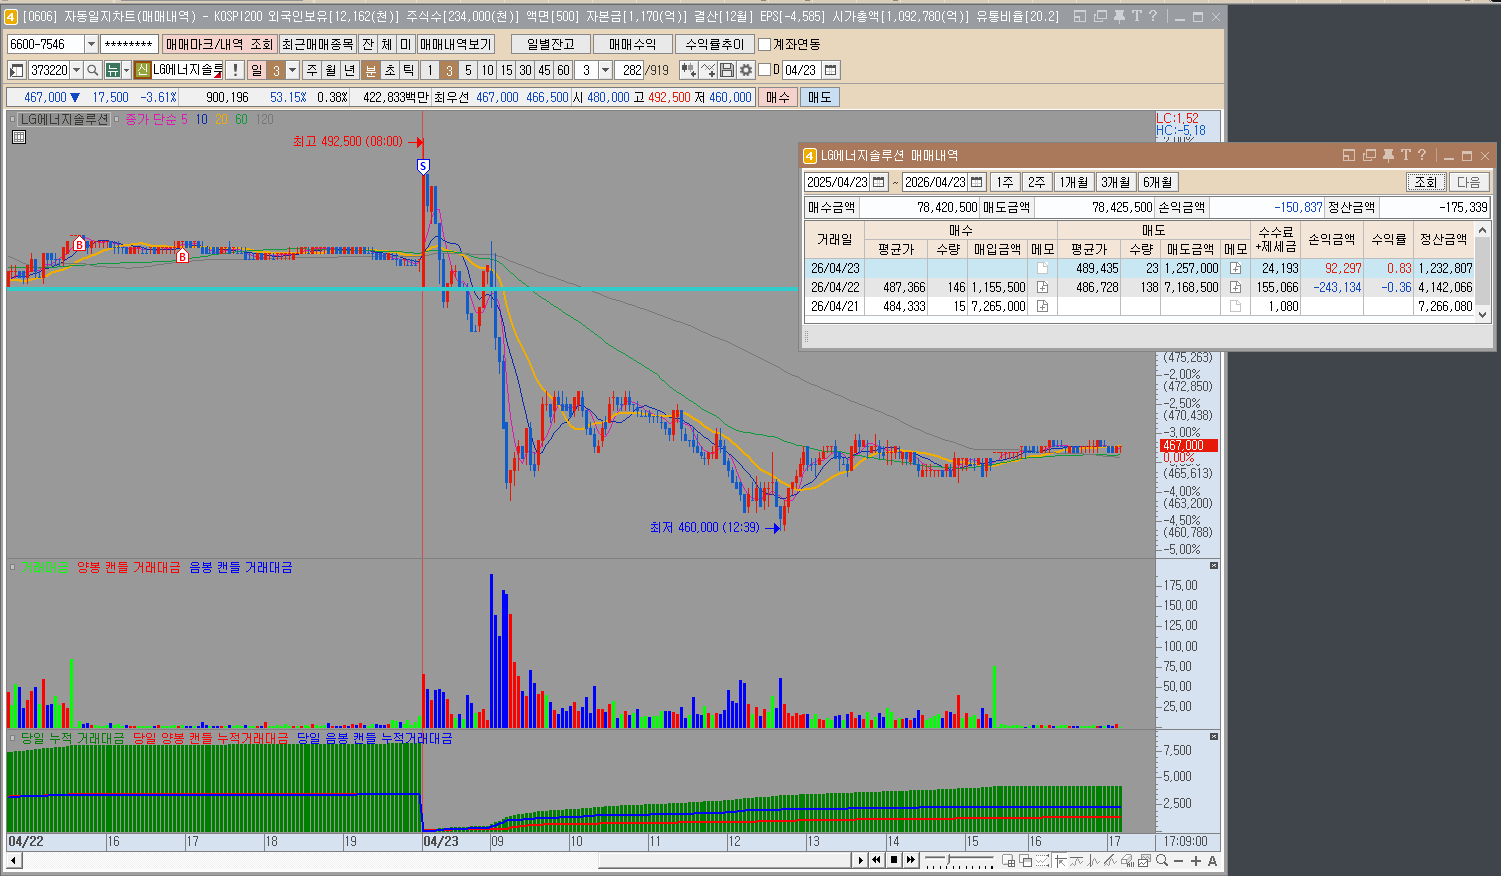The image size is (1501, 876).
Task: Switch chart period to 월 monthly
Action: [x=330, y=70]
